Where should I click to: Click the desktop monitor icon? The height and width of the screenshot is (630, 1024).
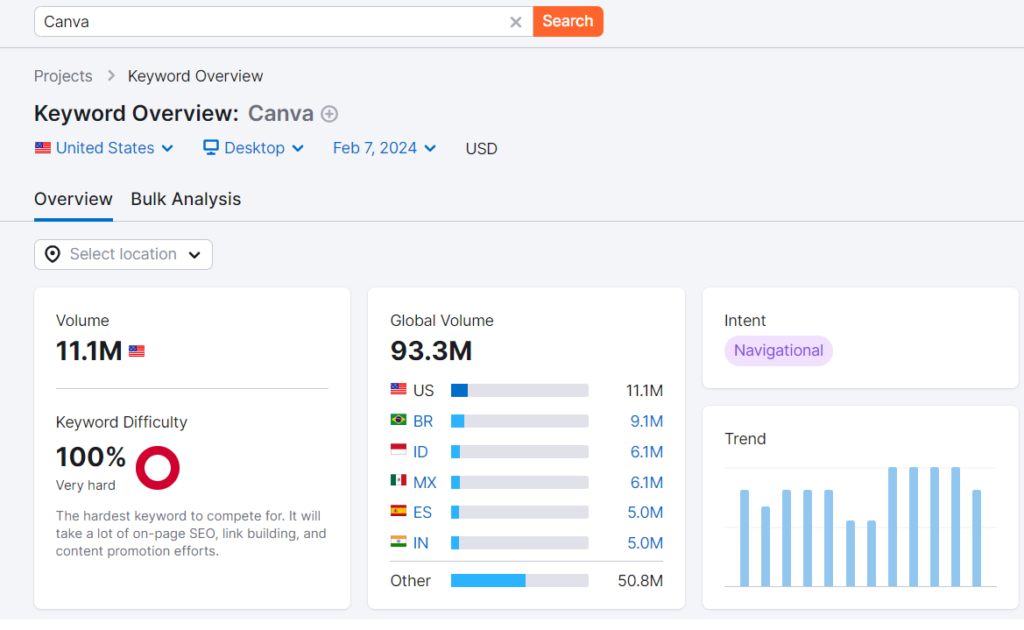tap(210, 147)
